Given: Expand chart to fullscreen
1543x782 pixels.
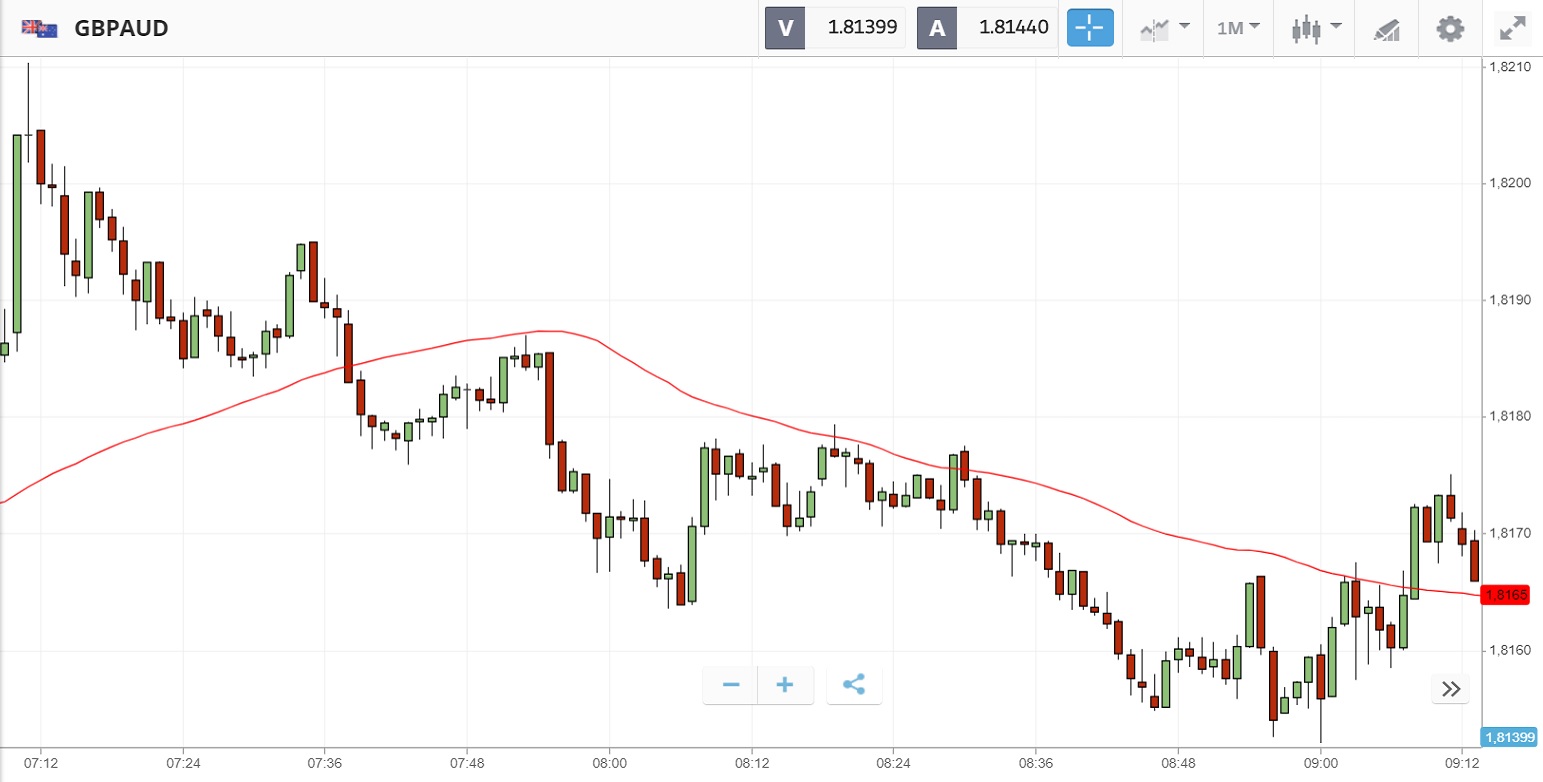Looking at the screenshot, I should [1512, 28].
